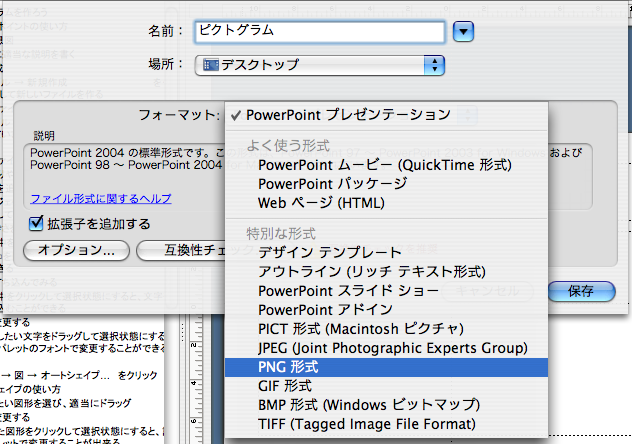
Task: Select BMP 形式 (Windows ビットマップ)
Action: click(386, 405)
